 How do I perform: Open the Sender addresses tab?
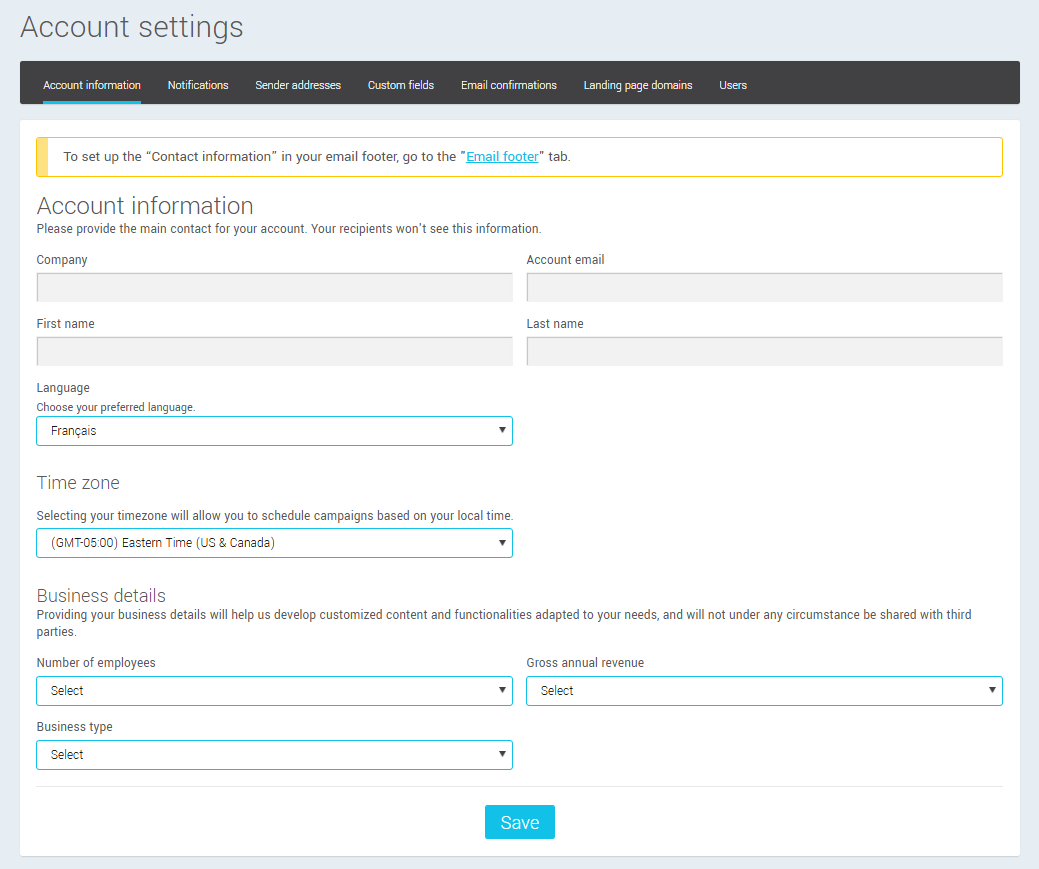[298, 85]
